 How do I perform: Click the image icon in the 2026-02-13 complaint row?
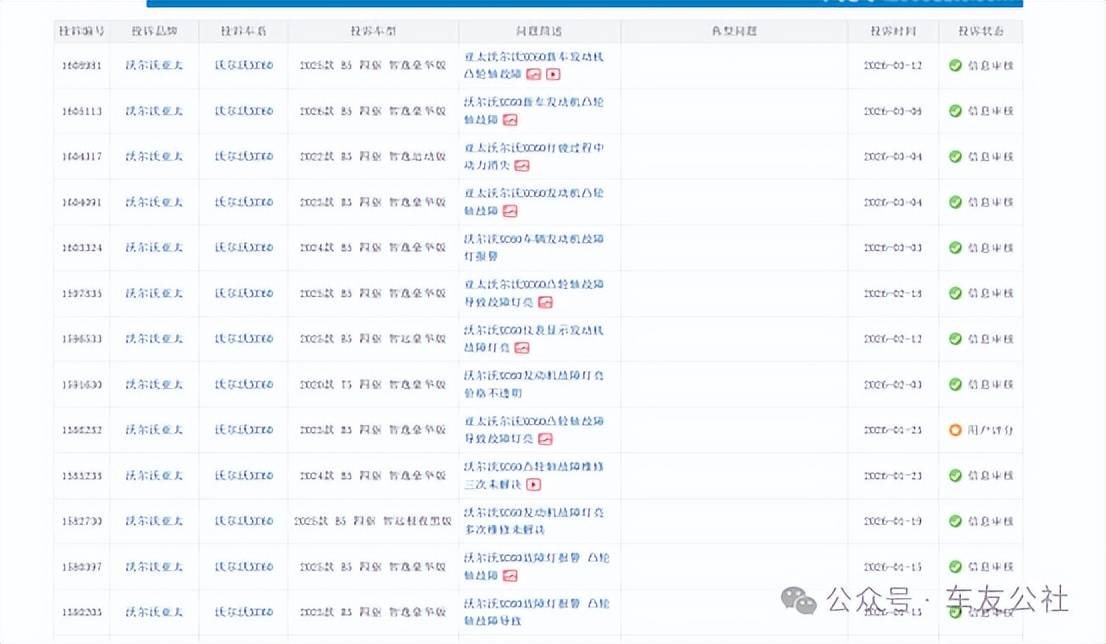coord(545,302)
